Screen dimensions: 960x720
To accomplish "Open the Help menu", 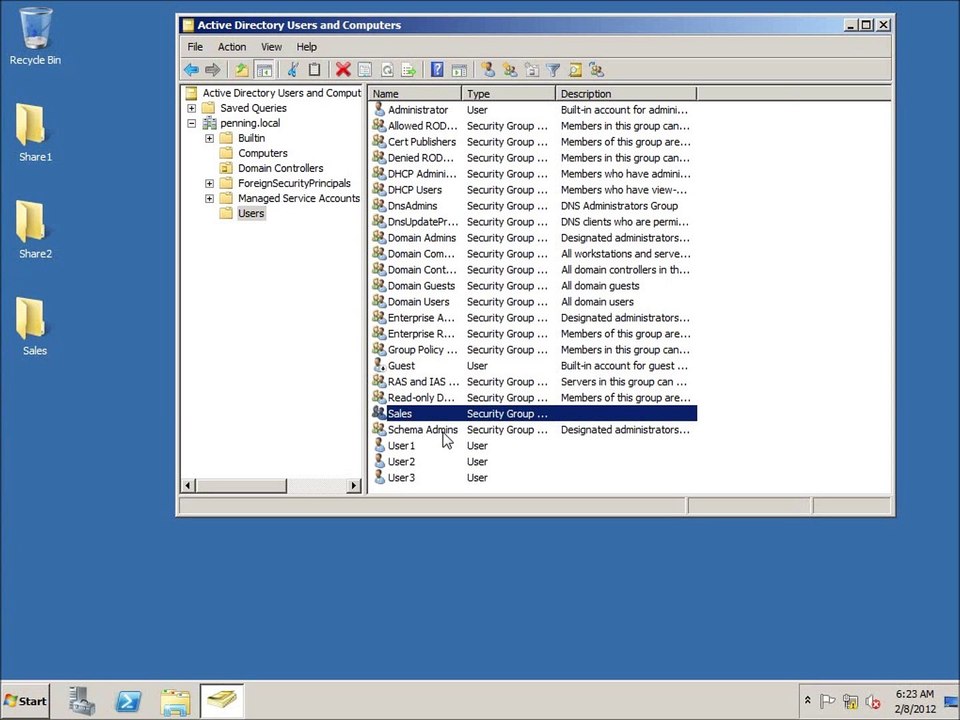I will (307, 47).
